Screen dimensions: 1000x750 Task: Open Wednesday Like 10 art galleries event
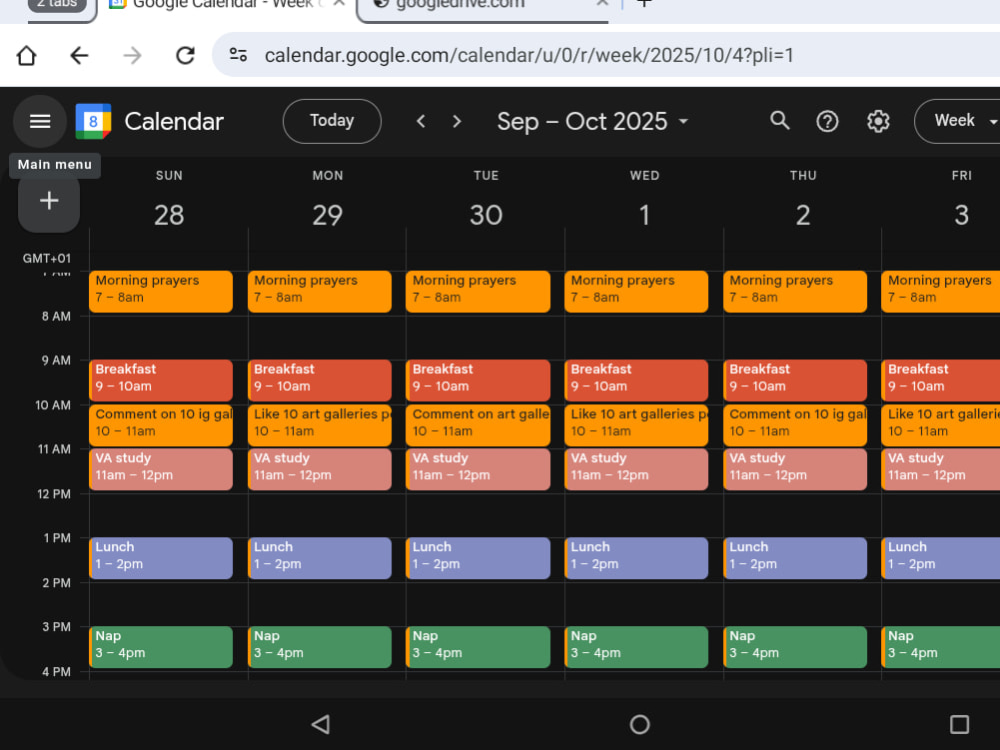point(636,425)
